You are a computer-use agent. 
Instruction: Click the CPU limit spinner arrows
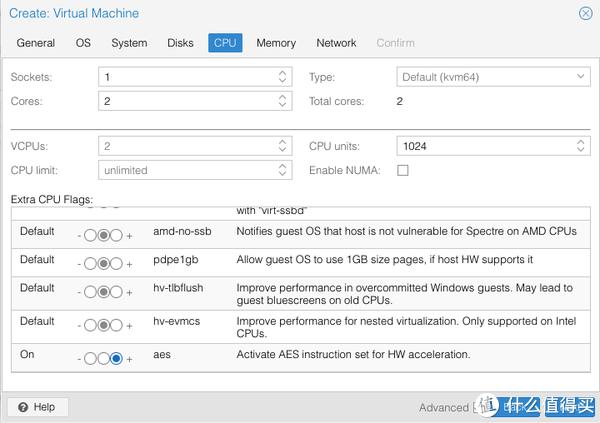[282, 170]
